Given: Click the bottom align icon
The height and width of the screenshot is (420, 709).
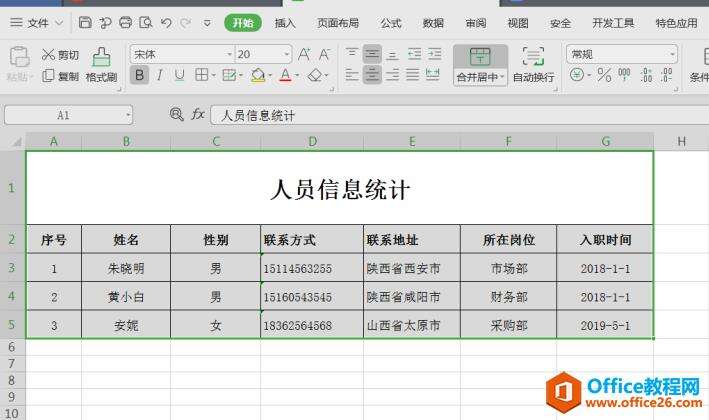Looking at the screenshot, I should [392, 55].
